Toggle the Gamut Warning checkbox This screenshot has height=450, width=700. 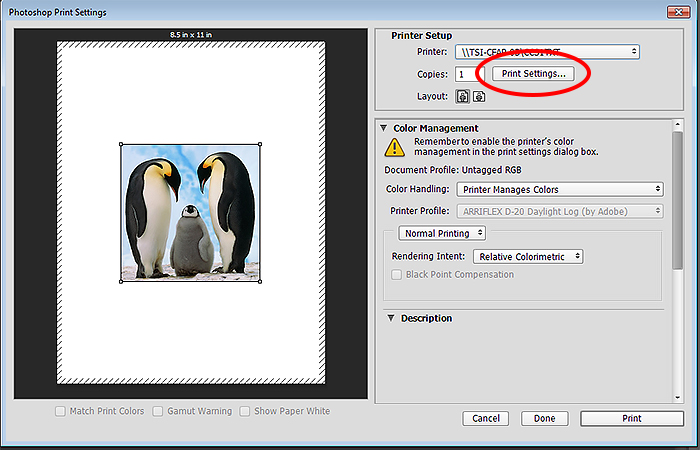pyautogui.click(x=158, y=411)
